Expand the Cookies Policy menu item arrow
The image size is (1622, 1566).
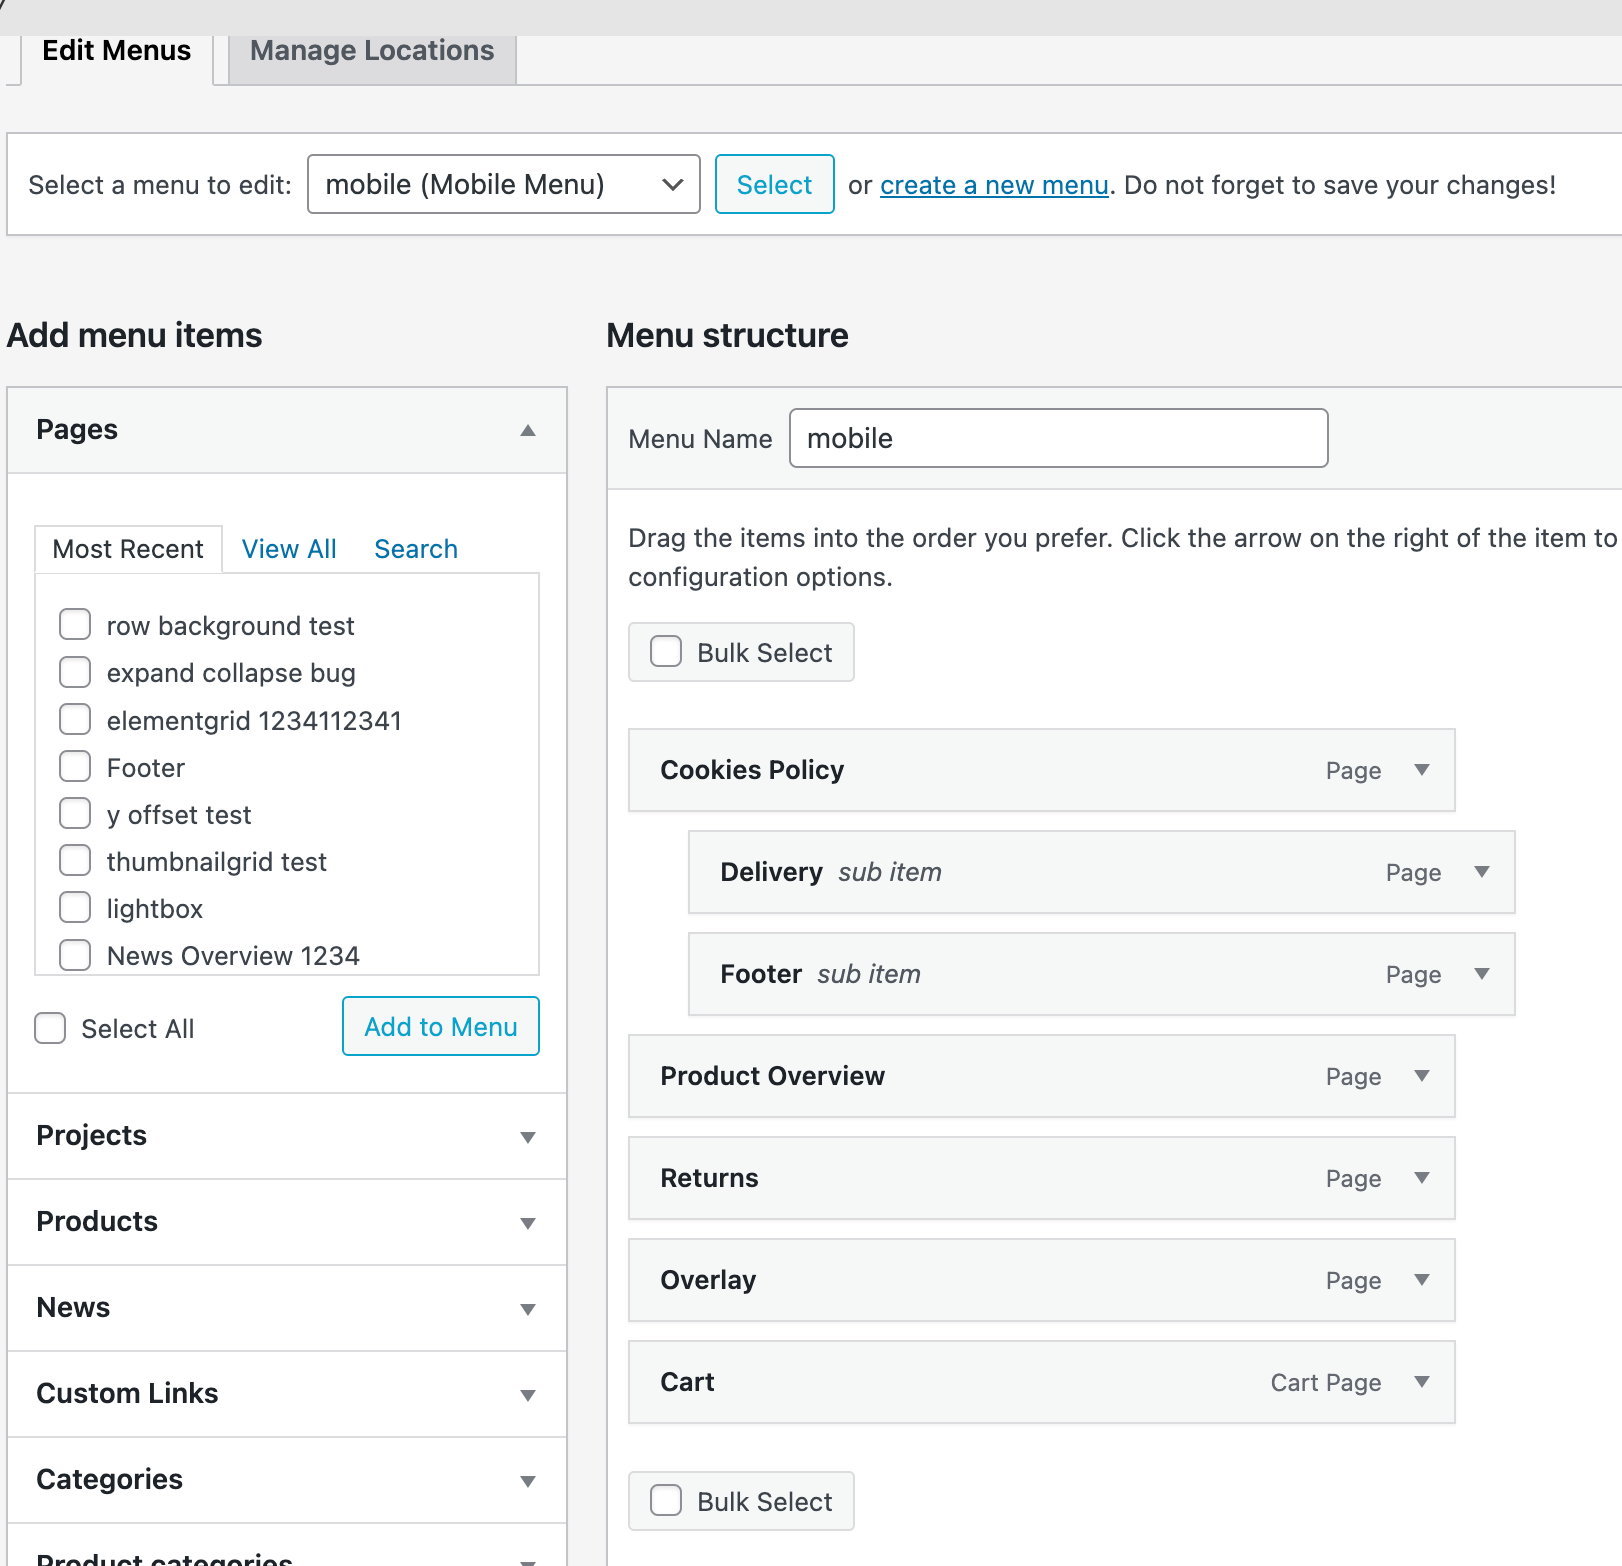pos(1421,770)
